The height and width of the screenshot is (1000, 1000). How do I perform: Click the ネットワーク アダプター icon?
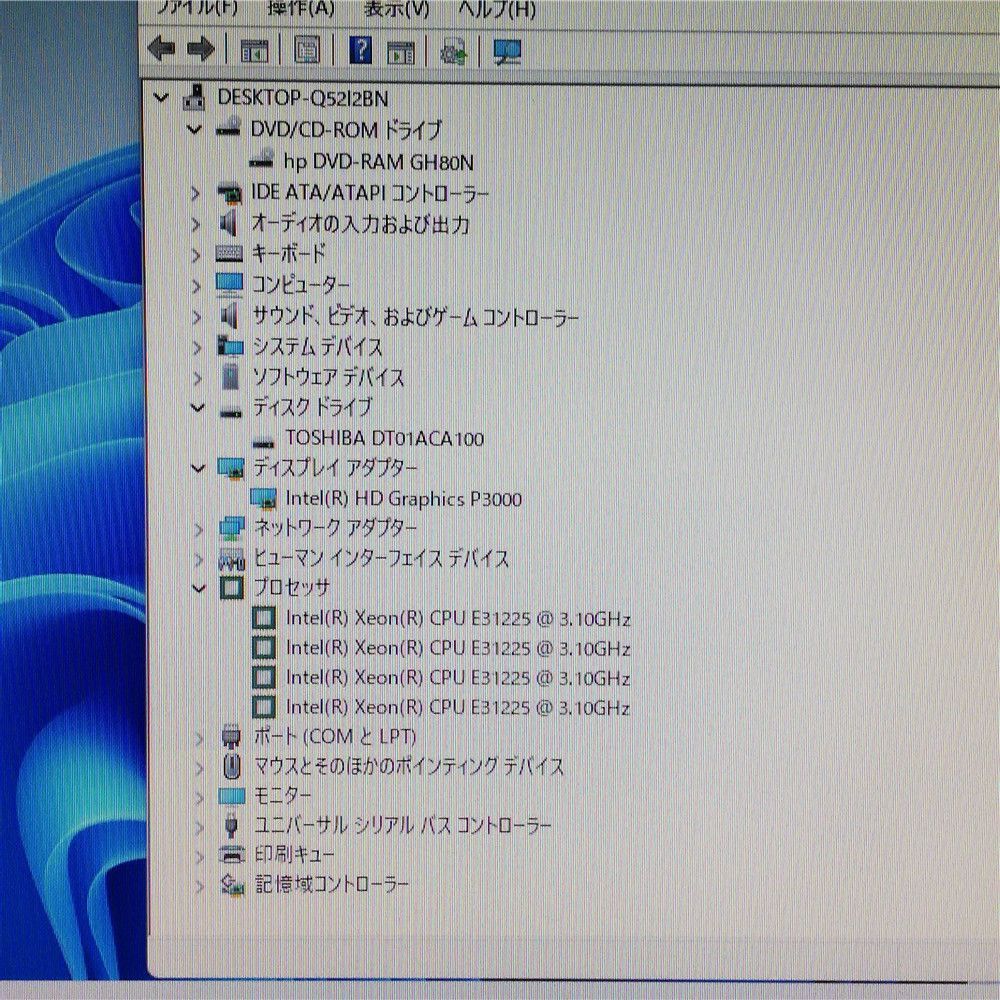click(232, 529)
